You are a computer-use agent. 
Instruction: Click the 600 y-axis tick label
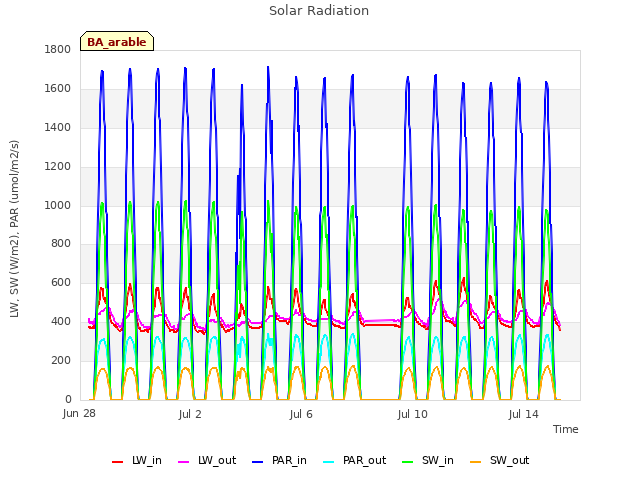[x=61, y=282]
